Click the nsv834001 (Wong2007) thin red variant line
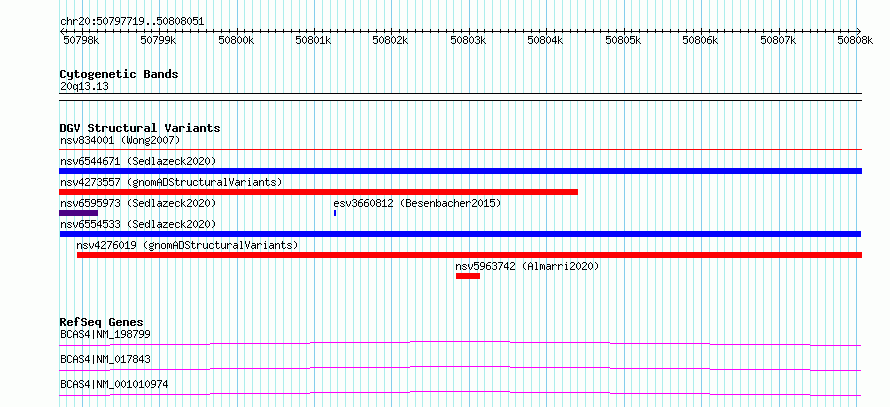 460,149
